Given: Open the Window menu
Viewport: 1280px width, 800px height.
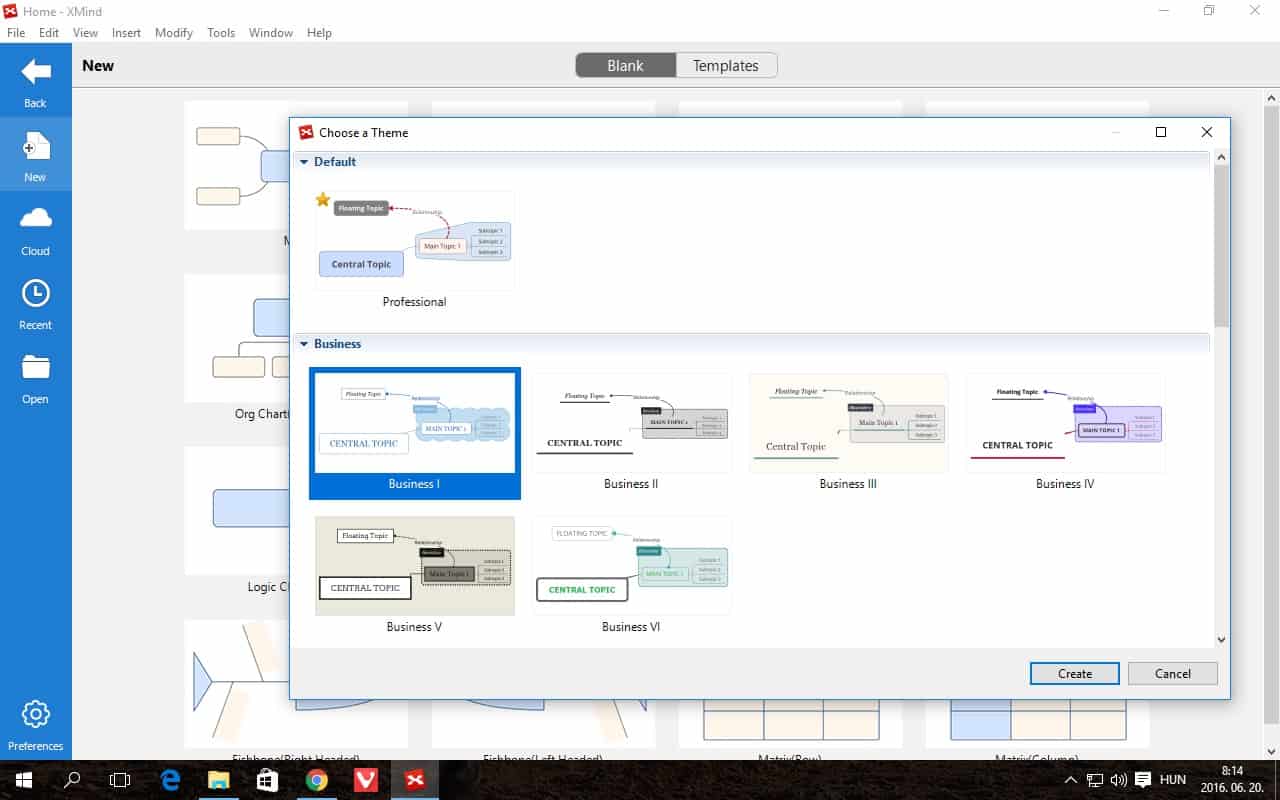Looking at the screenshot, I should tap(271, 33).
